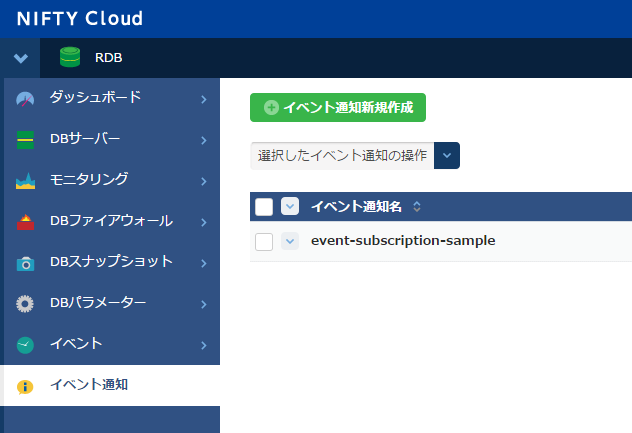Open the DBサーバー menu item
The width and height of the screenshot is (632, 433).
point(112,140)
